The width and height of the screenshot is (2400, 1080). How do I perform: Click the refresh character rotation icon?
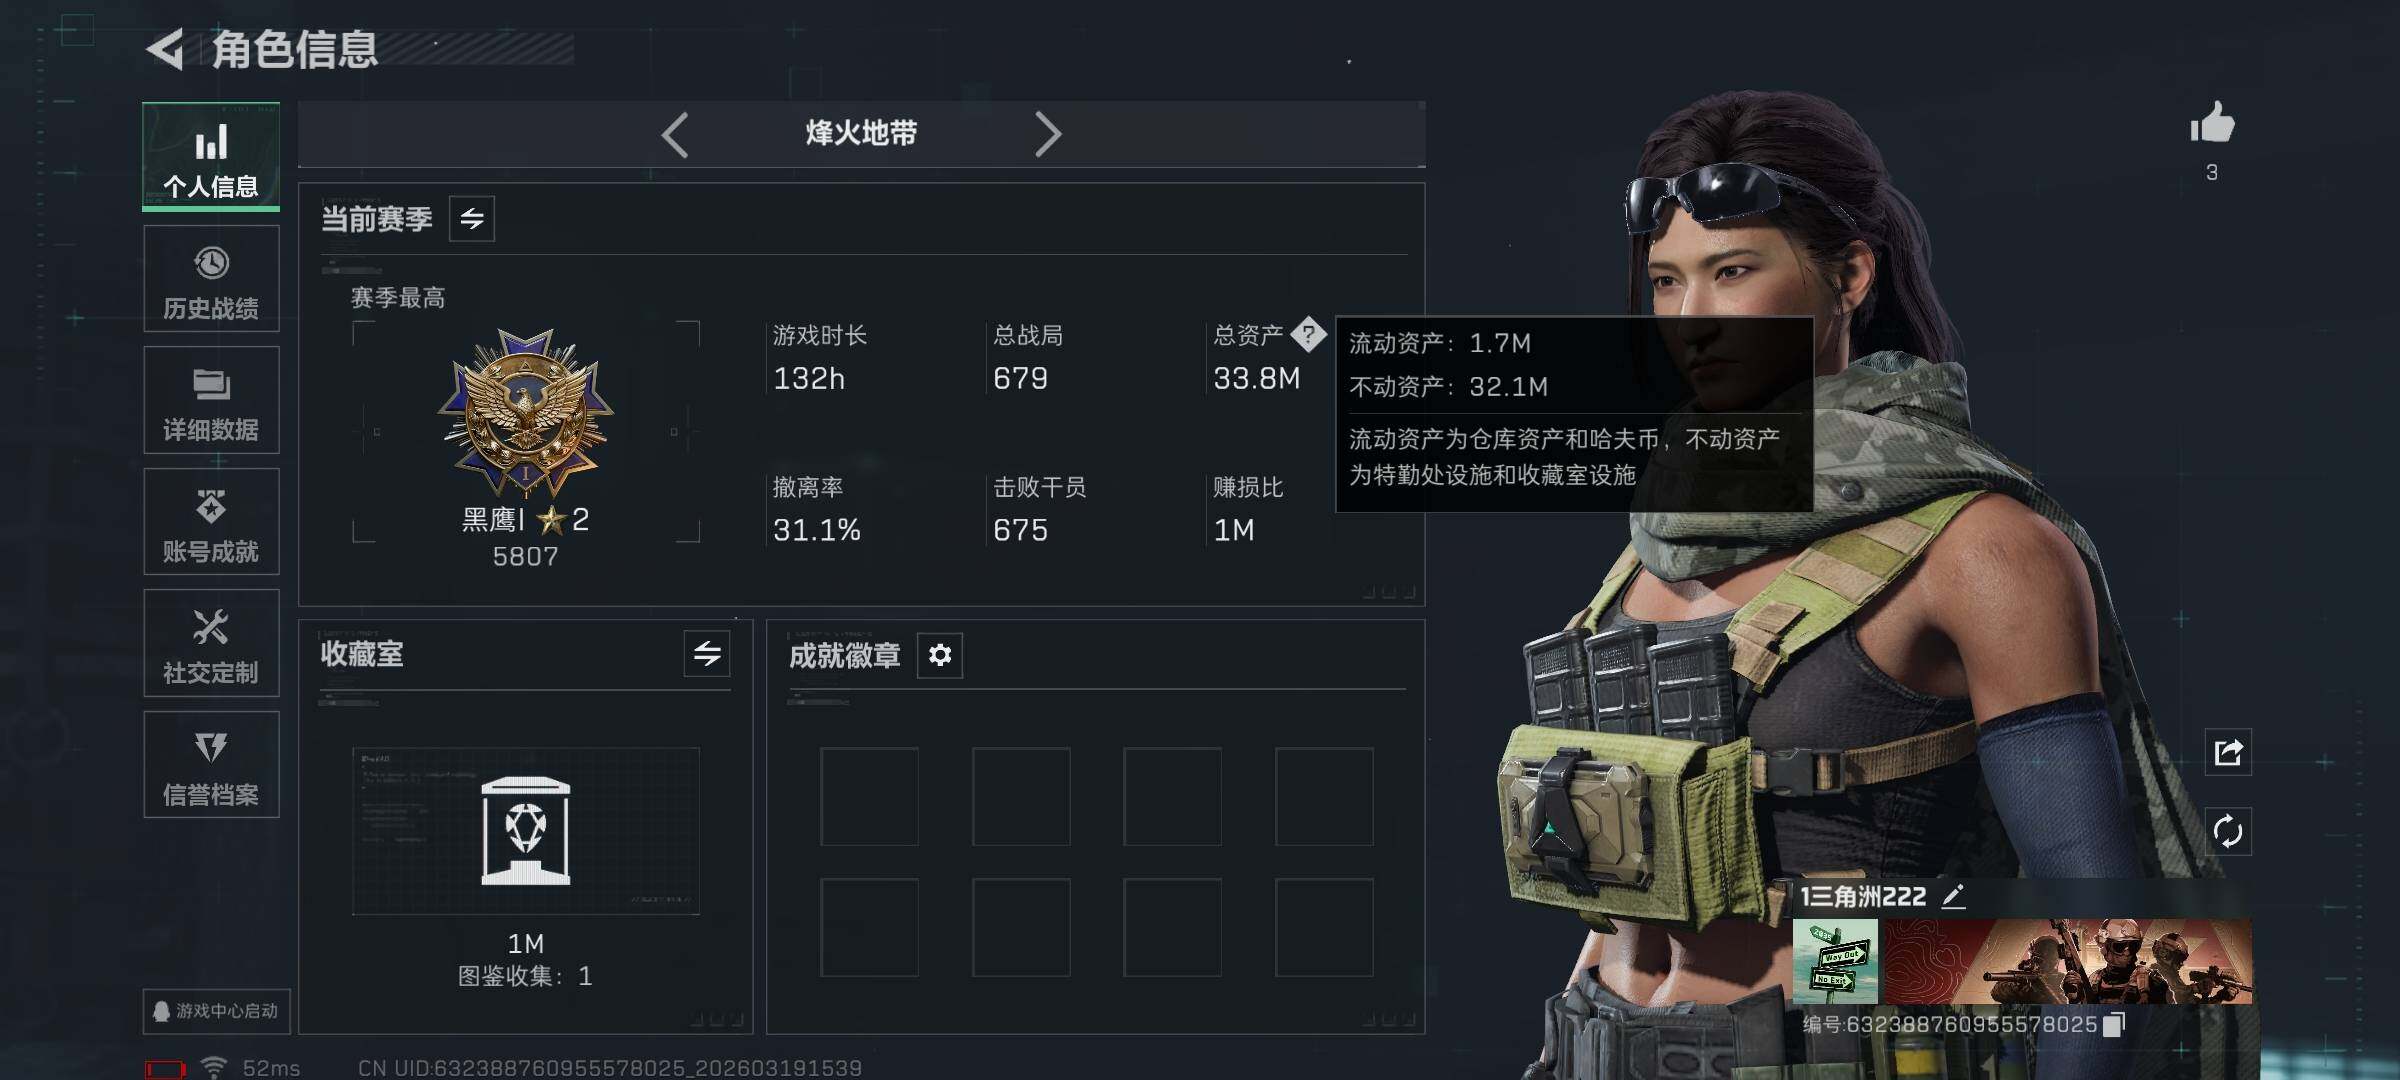point(2228,831)
